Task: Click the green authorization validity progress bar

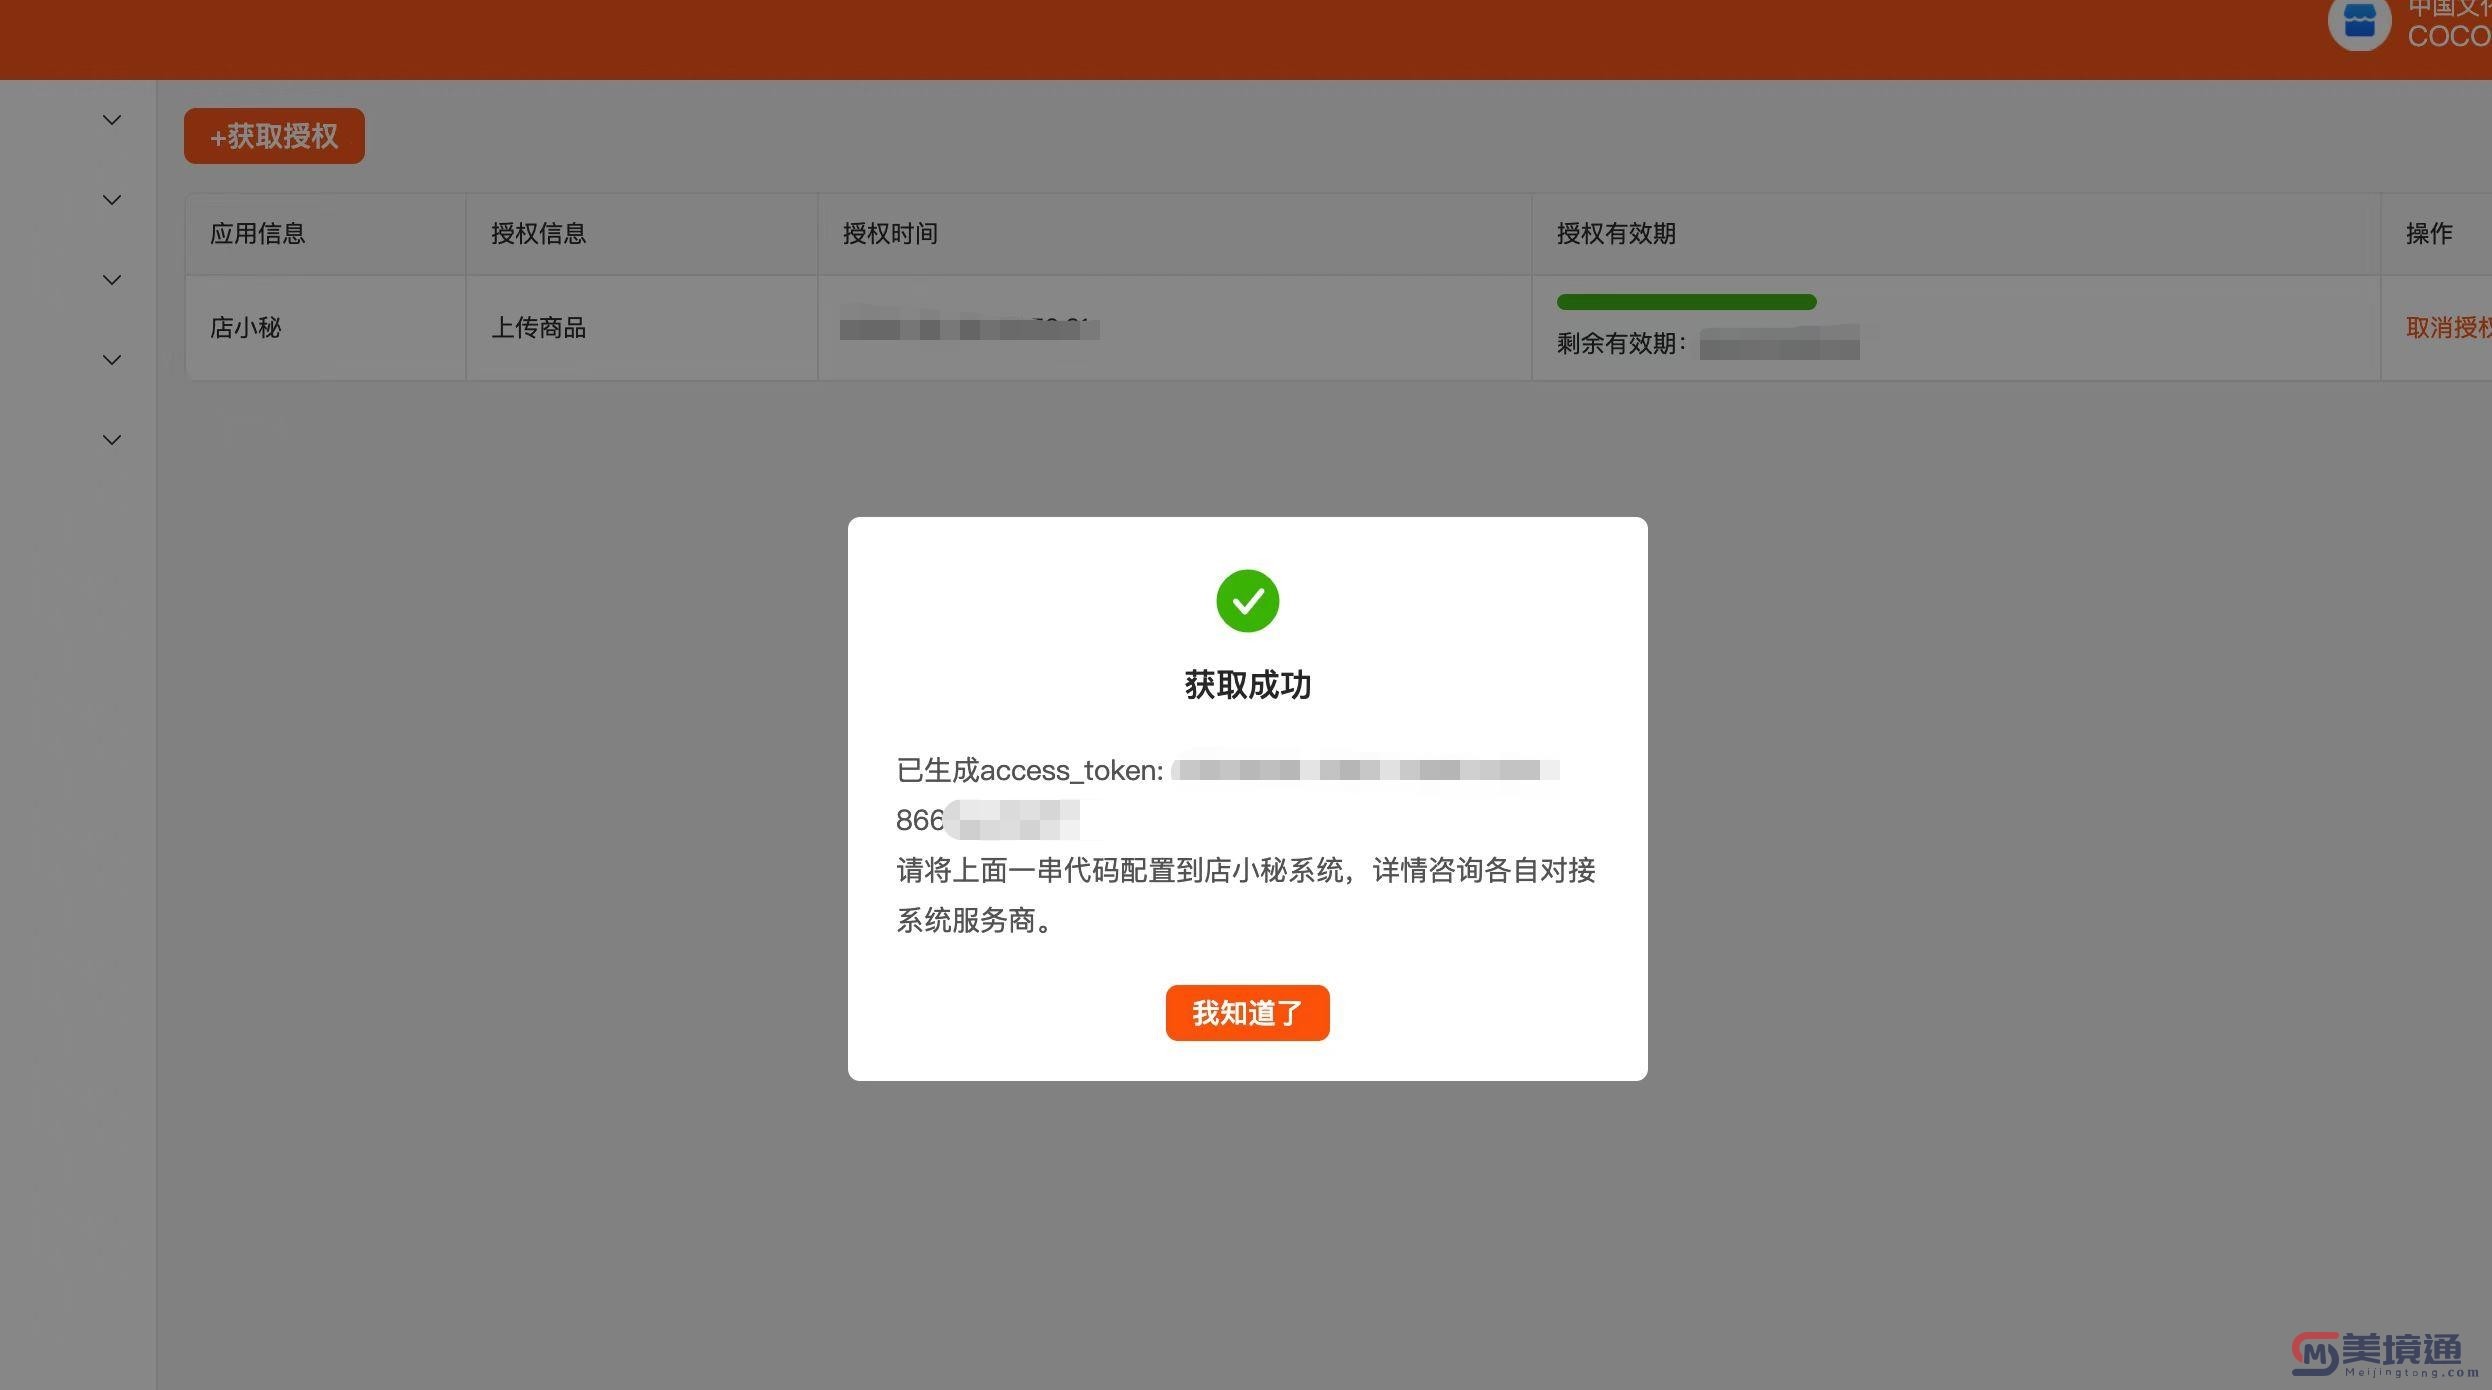Action: 1686,302
